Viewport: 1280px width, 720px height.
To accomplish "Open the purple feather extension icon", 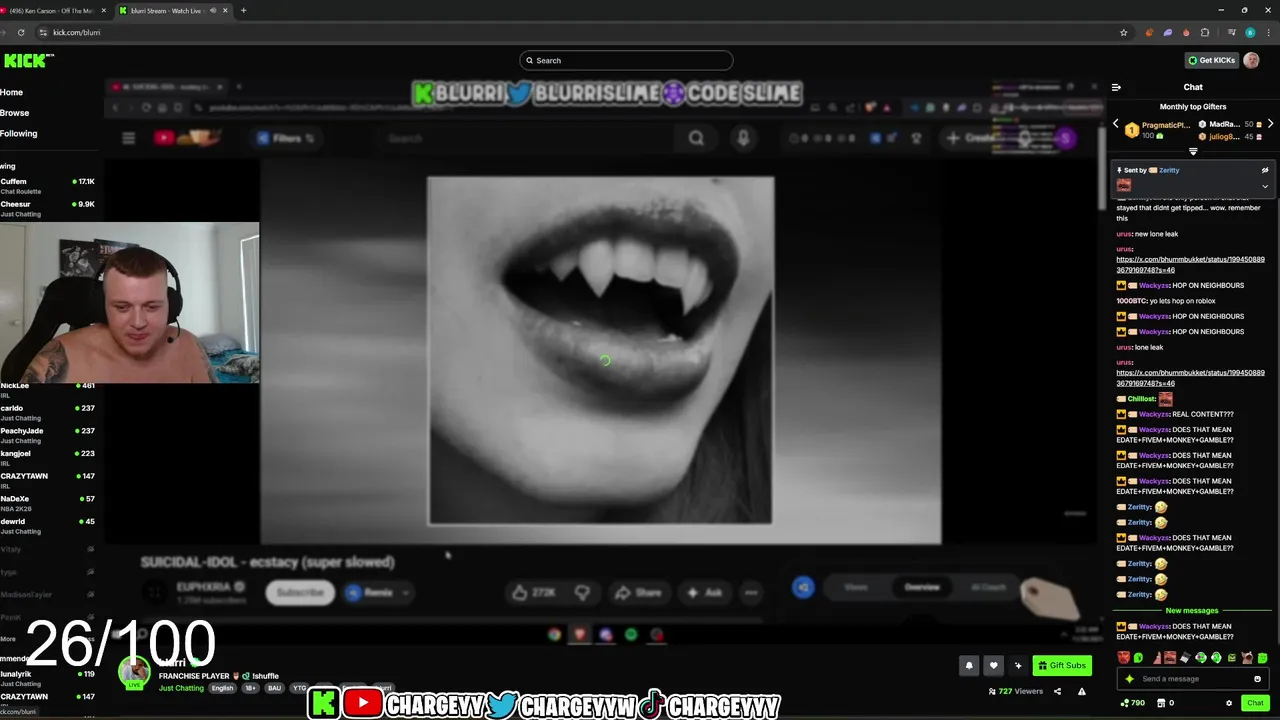I will pos(1167,32).
